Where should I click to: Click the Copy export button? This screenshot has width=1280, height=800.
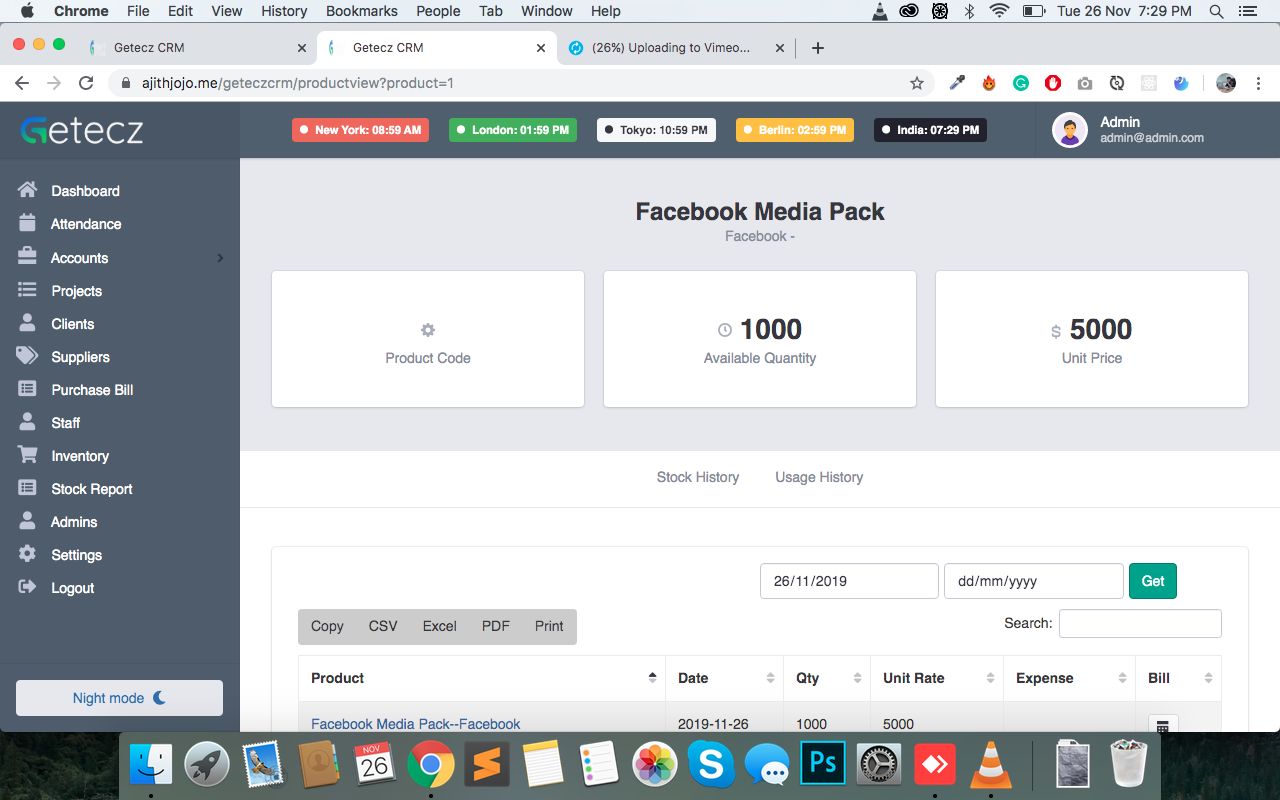[327, 626]
